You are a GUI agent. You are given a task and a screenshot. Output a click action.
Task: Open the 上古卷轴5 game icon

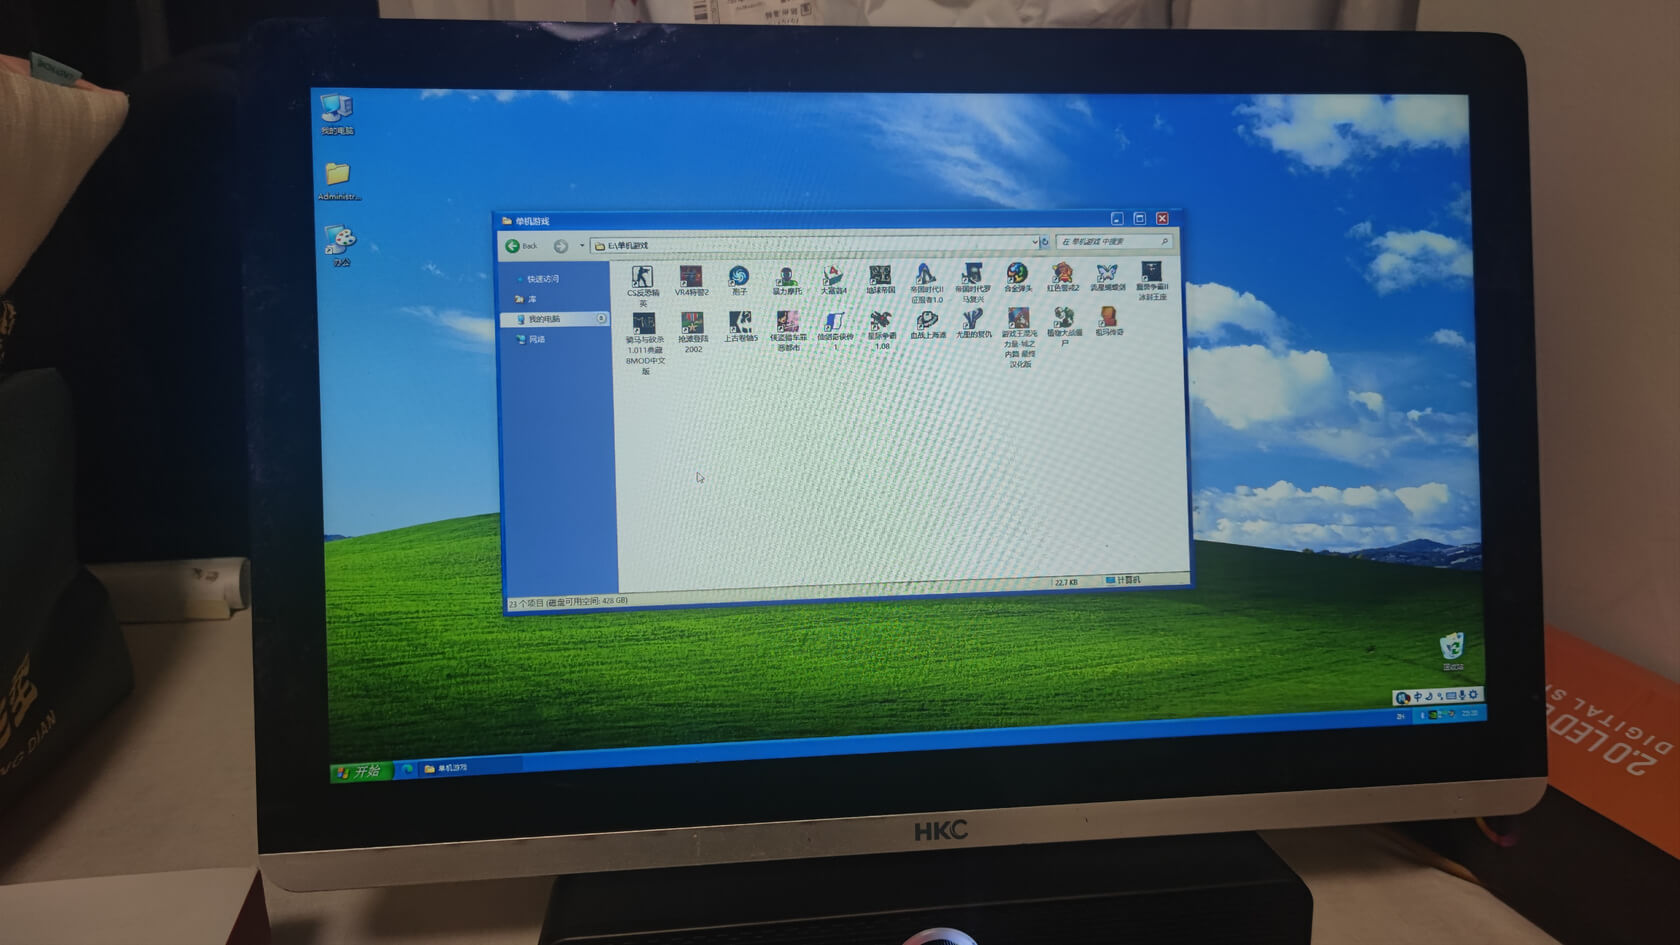740,328
